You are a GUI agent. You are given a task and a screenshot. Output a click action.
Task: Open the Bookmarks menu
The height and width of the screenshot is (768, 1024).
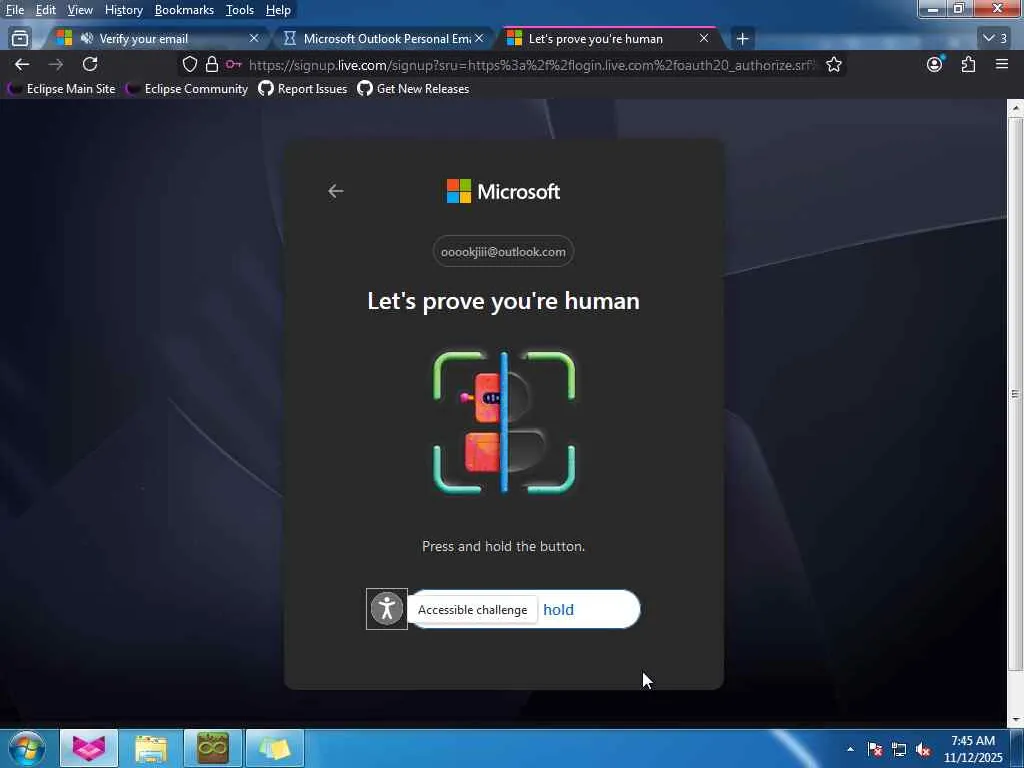coord(184,10)
